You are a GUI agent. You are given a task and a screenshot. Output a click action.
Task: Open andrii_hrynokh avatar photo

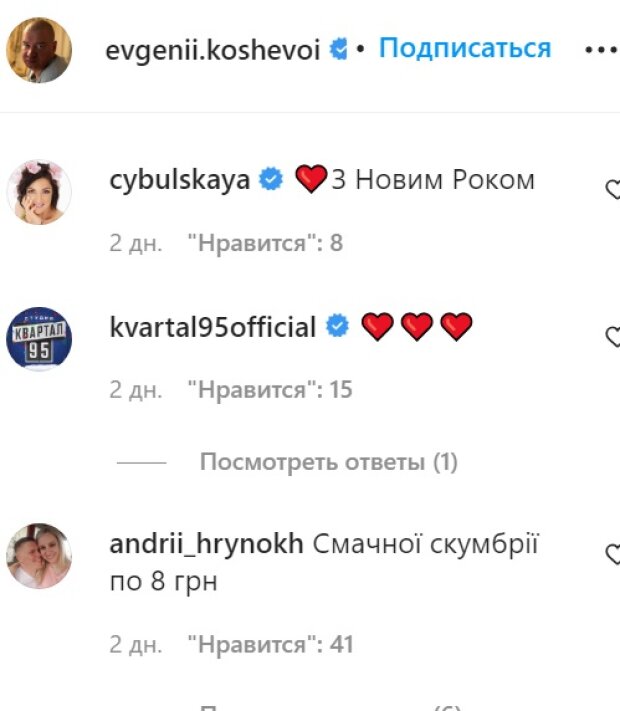(39, 556)
